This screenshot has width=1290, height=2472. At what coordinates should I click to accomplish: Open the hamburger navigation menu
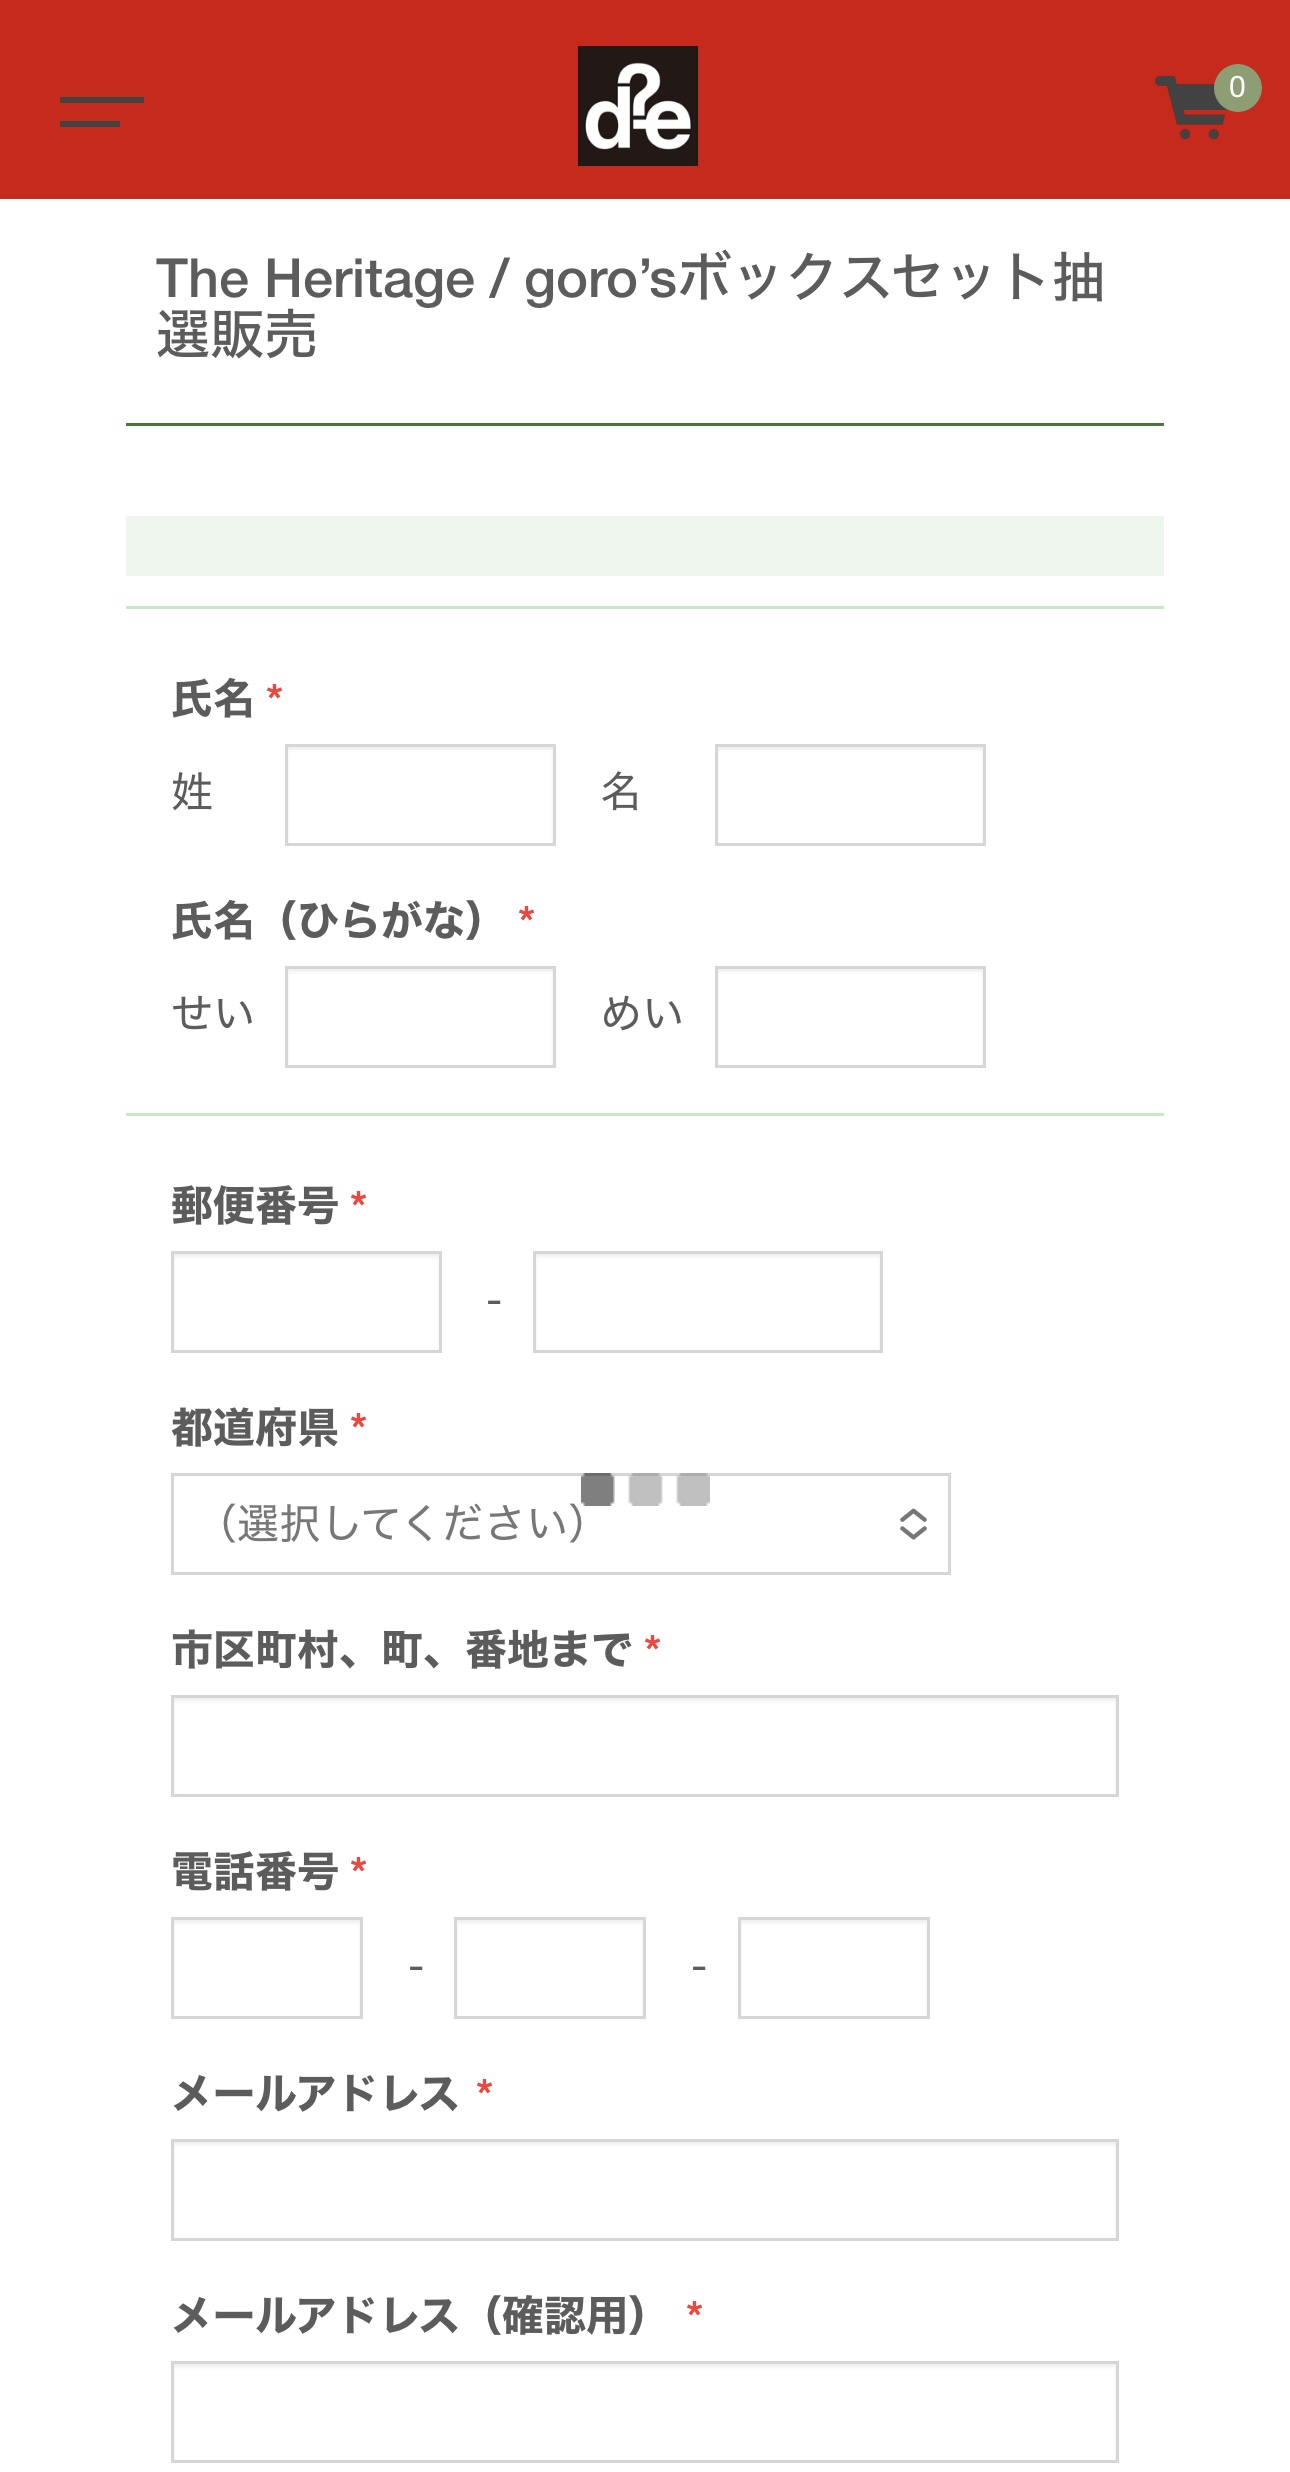click(101, 111)
